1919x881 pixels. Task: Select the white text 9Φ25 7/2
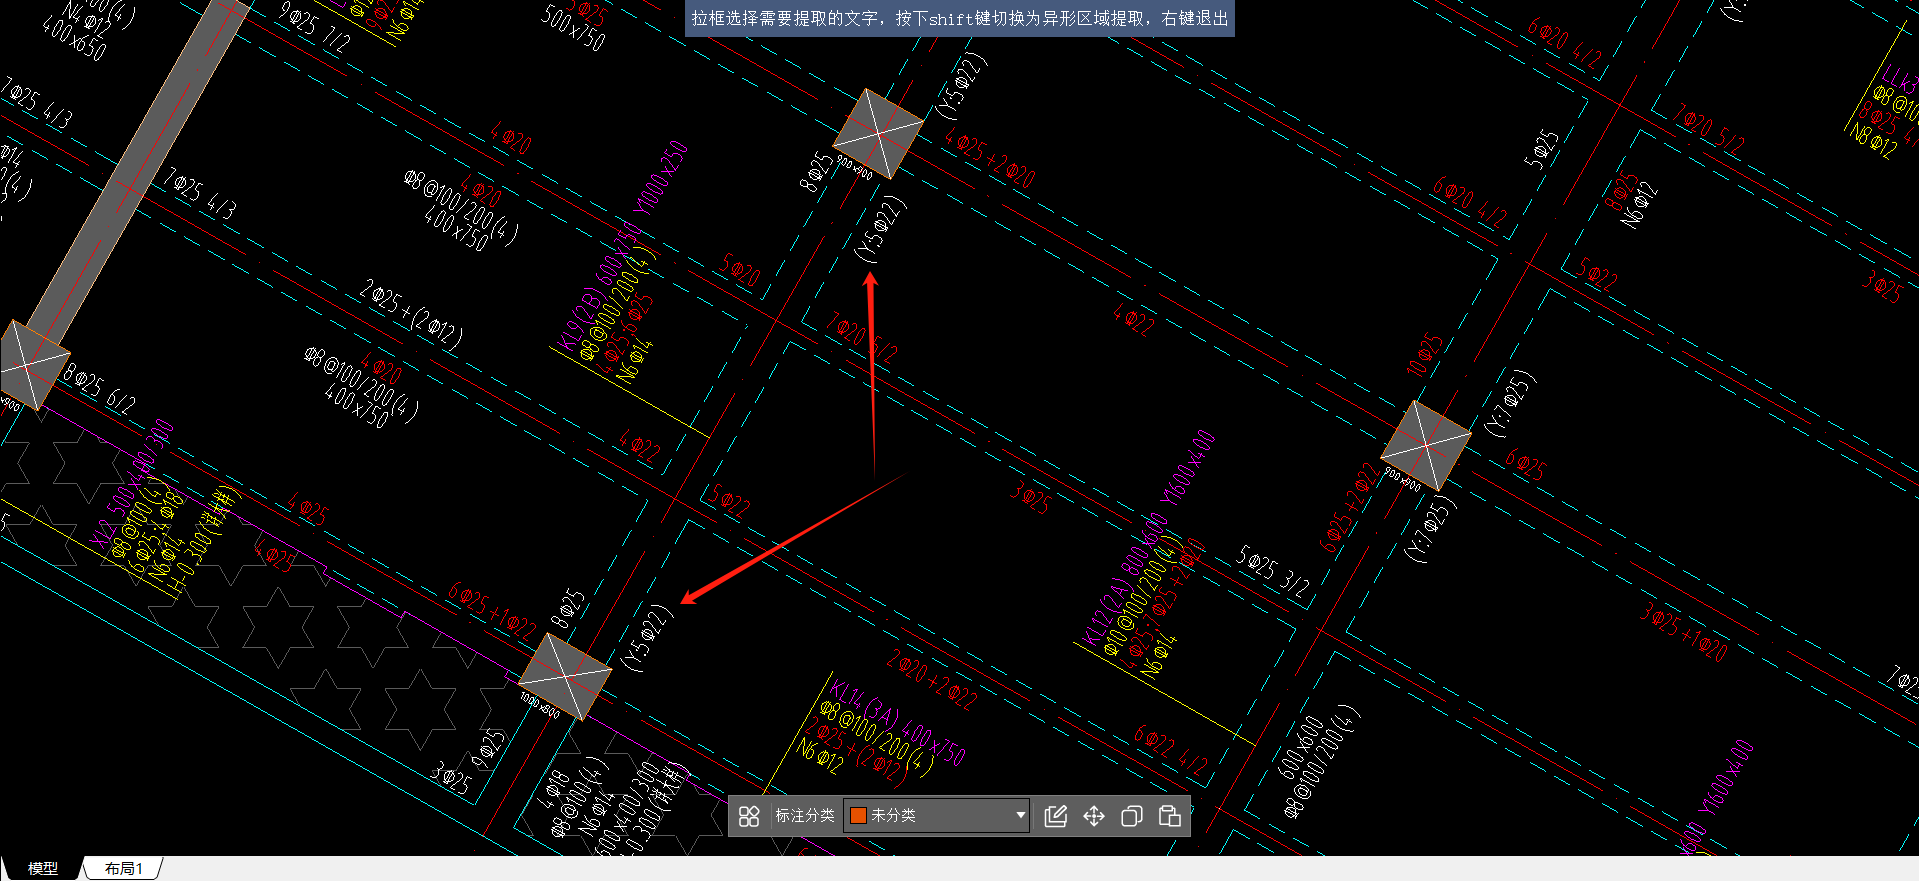coord(315,27)
